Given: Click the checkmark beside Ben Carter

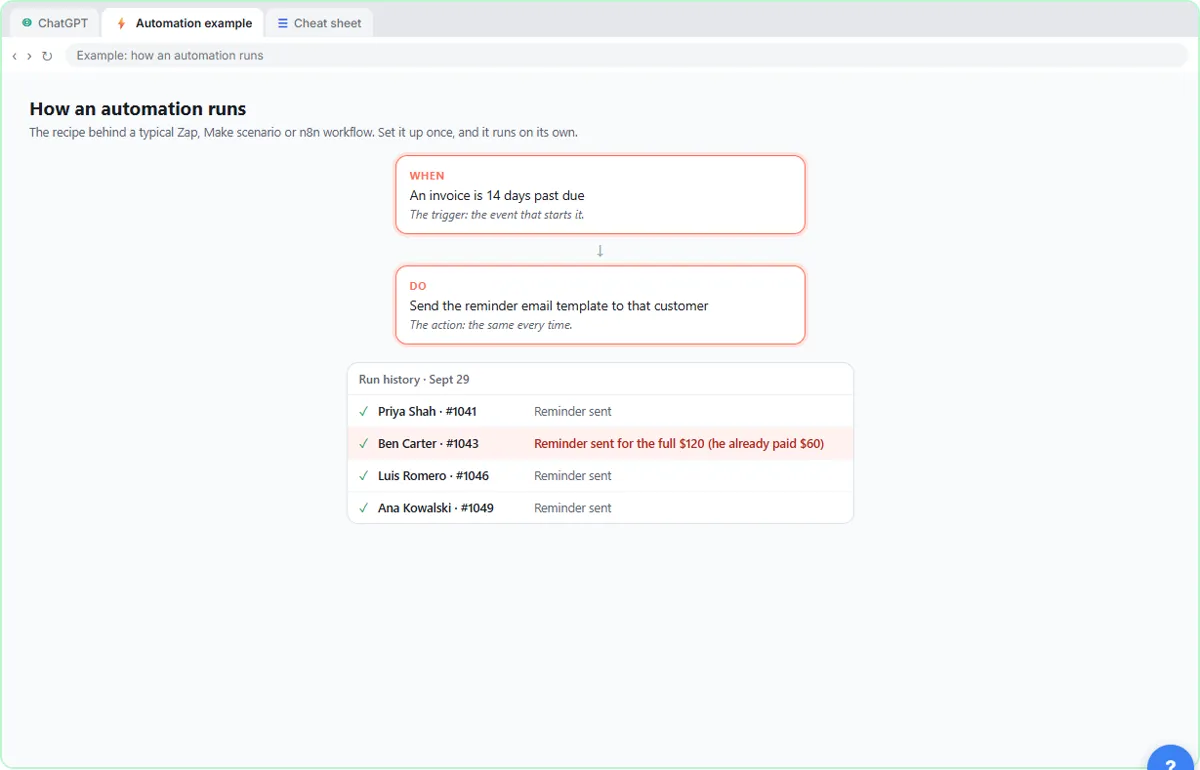Looking at the screenshot, I should (364, 443).
